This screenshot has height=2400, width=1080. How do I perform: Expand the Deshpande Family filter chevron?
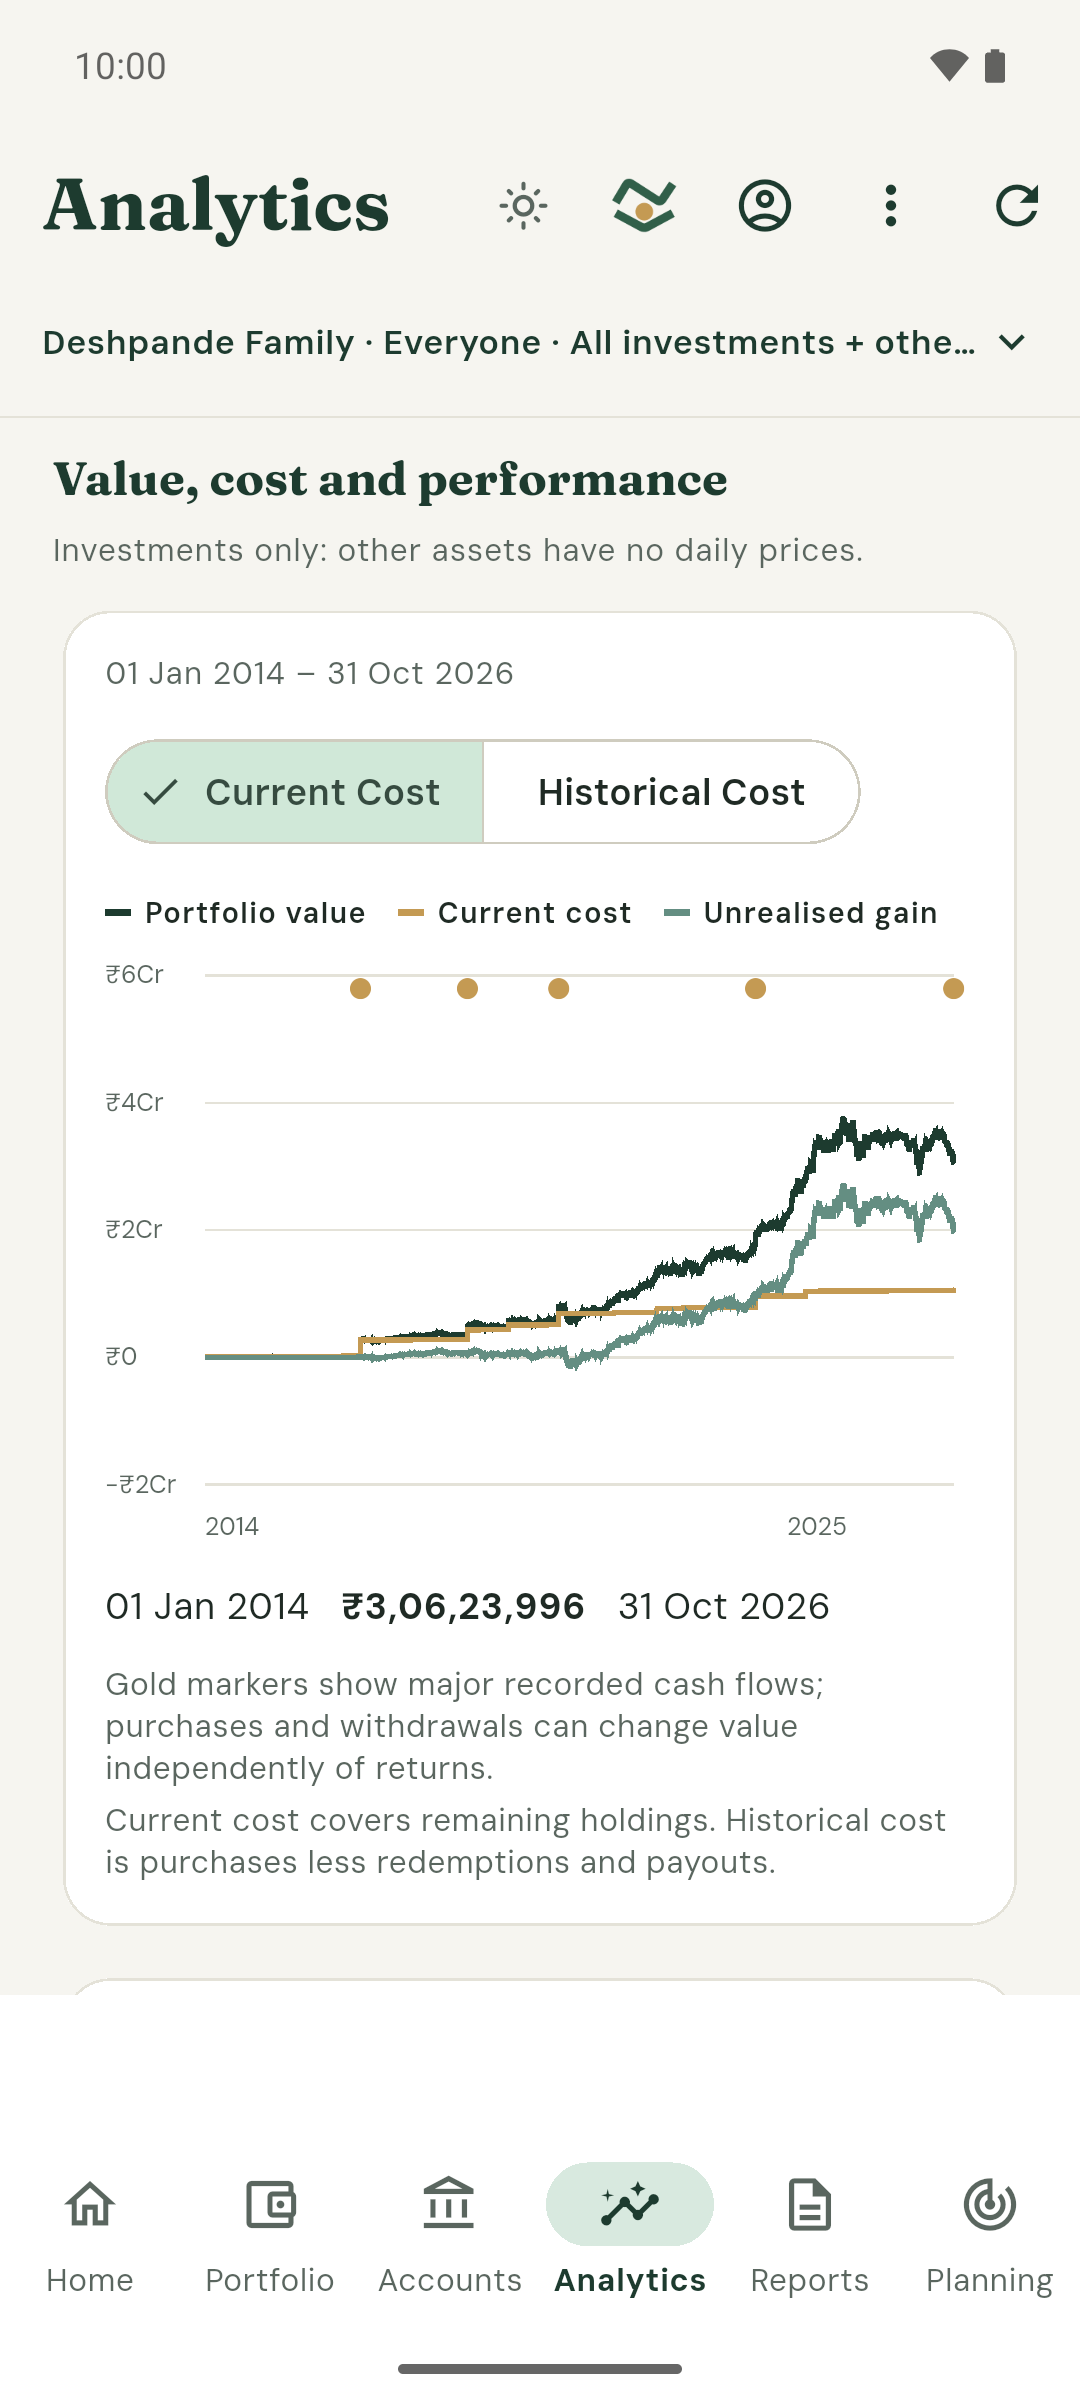click(x=1012, y=343)
